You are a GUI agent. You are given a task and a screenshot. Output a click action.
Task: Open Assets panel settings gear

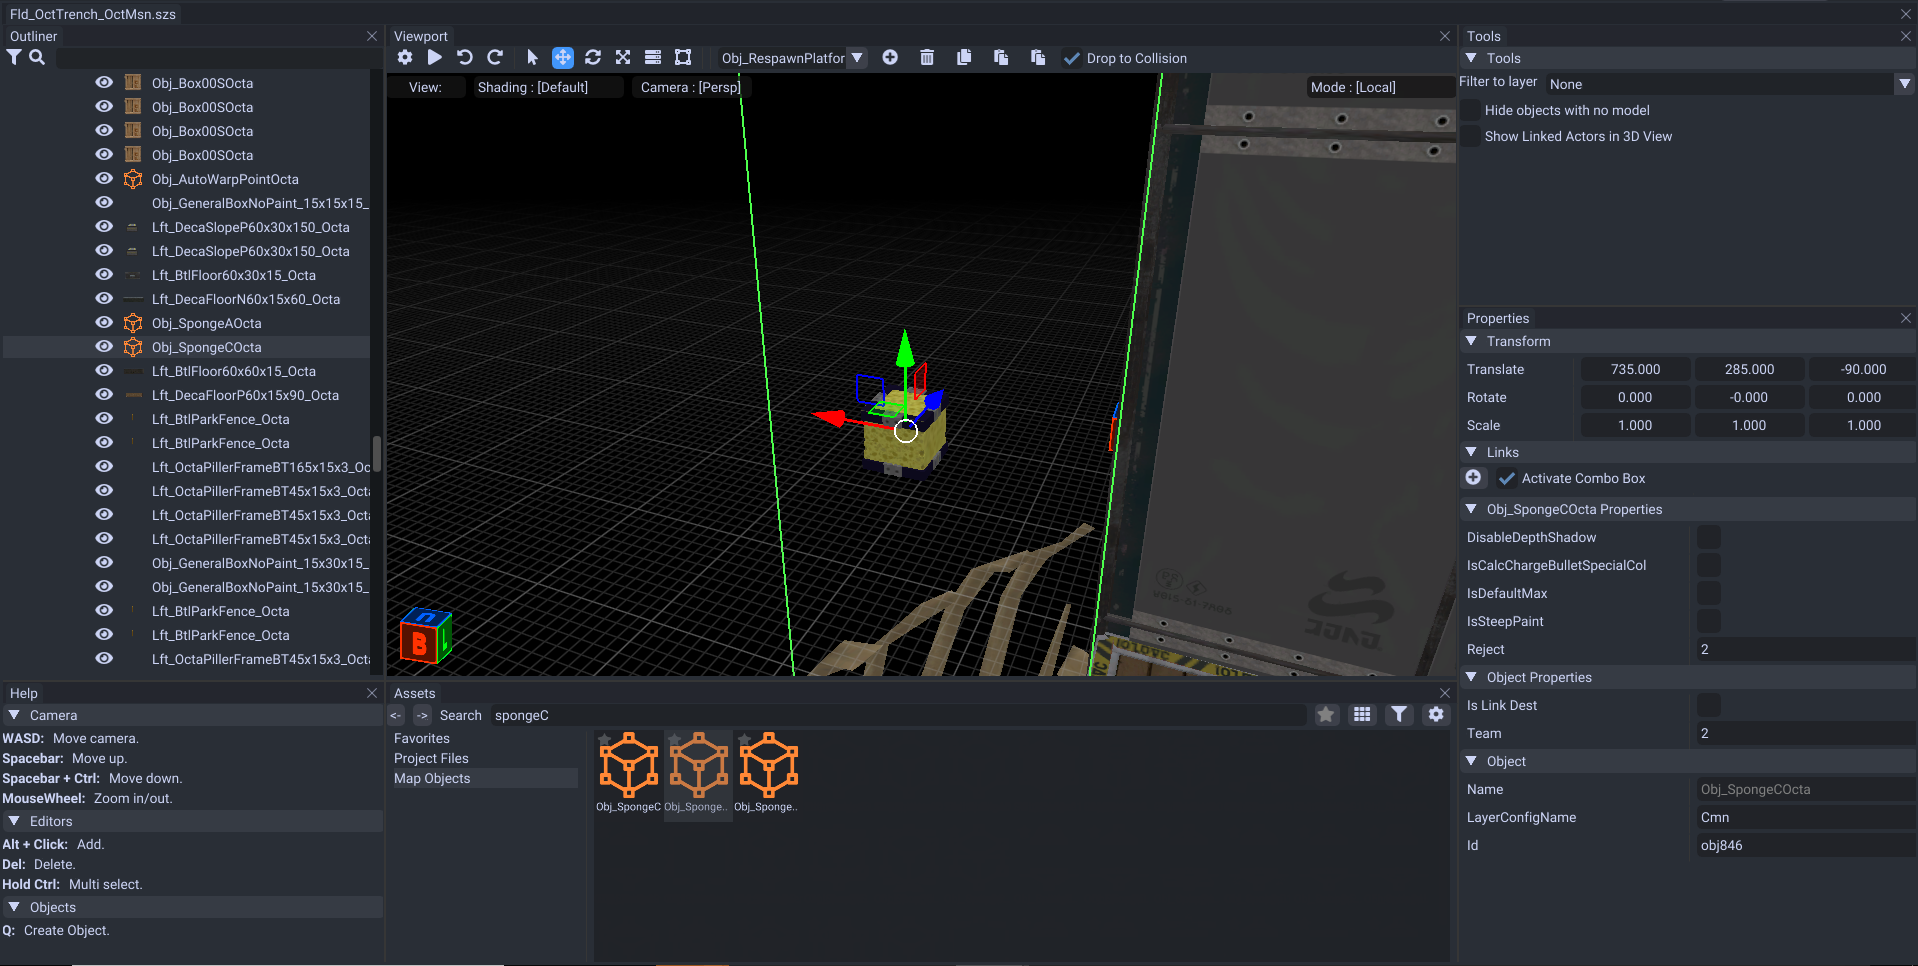pyautogui.click(x=1436, y=715)
